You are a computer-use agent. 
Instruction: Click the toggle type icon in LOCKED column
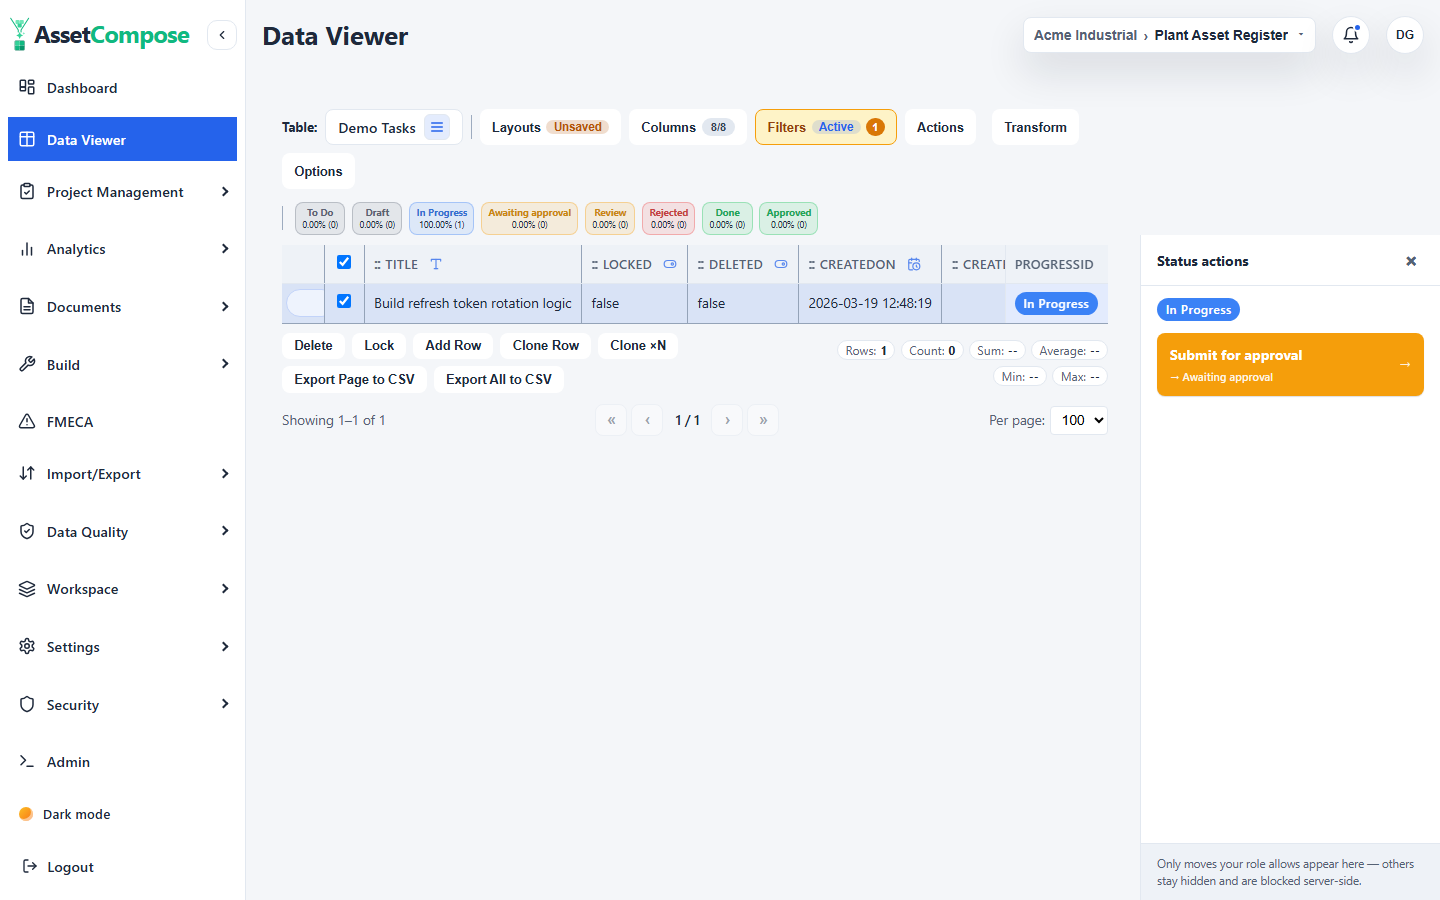[670, 264]
